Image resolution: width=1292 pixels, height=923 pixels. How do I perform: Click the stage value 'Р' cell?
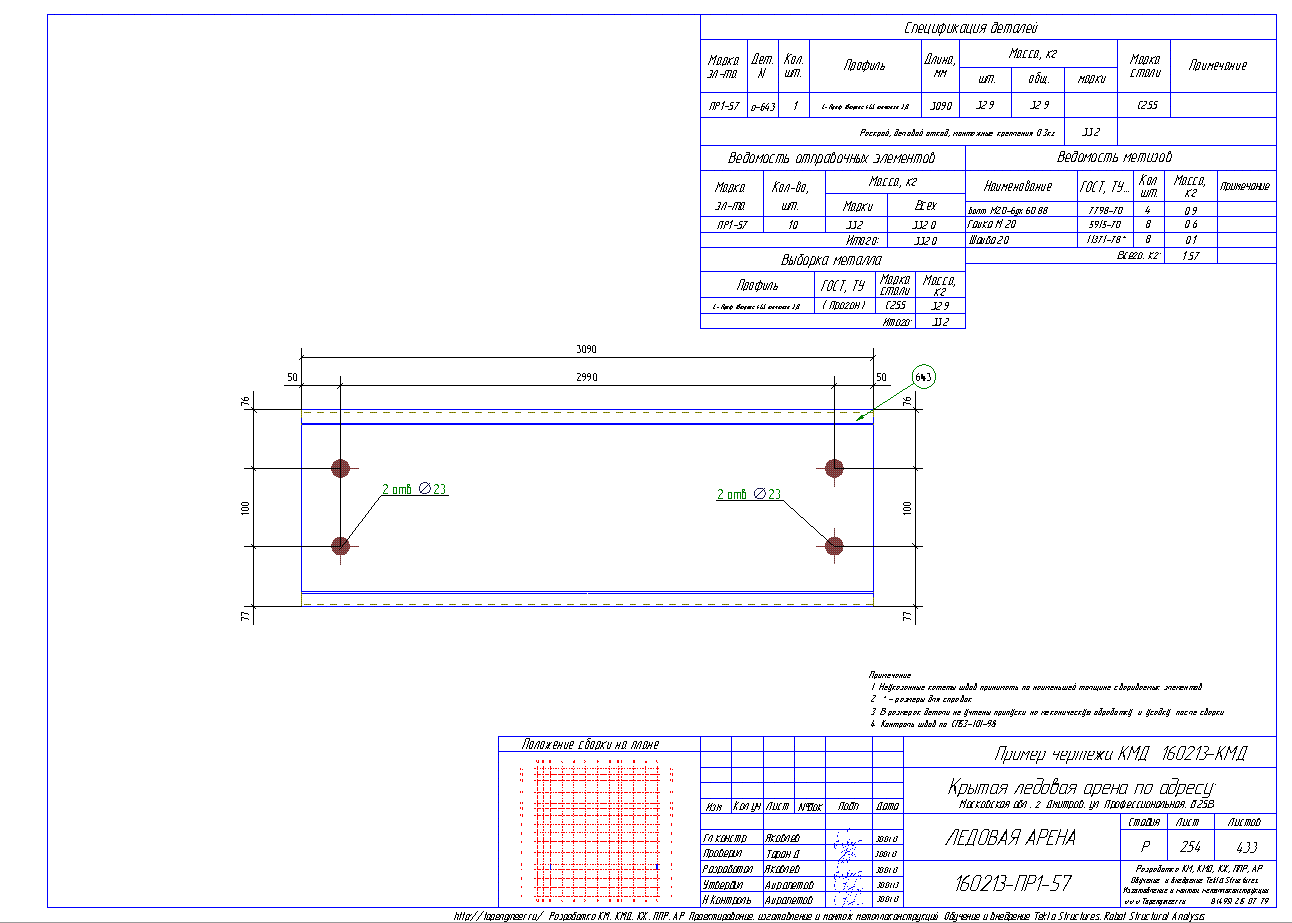coord(1142,846)
